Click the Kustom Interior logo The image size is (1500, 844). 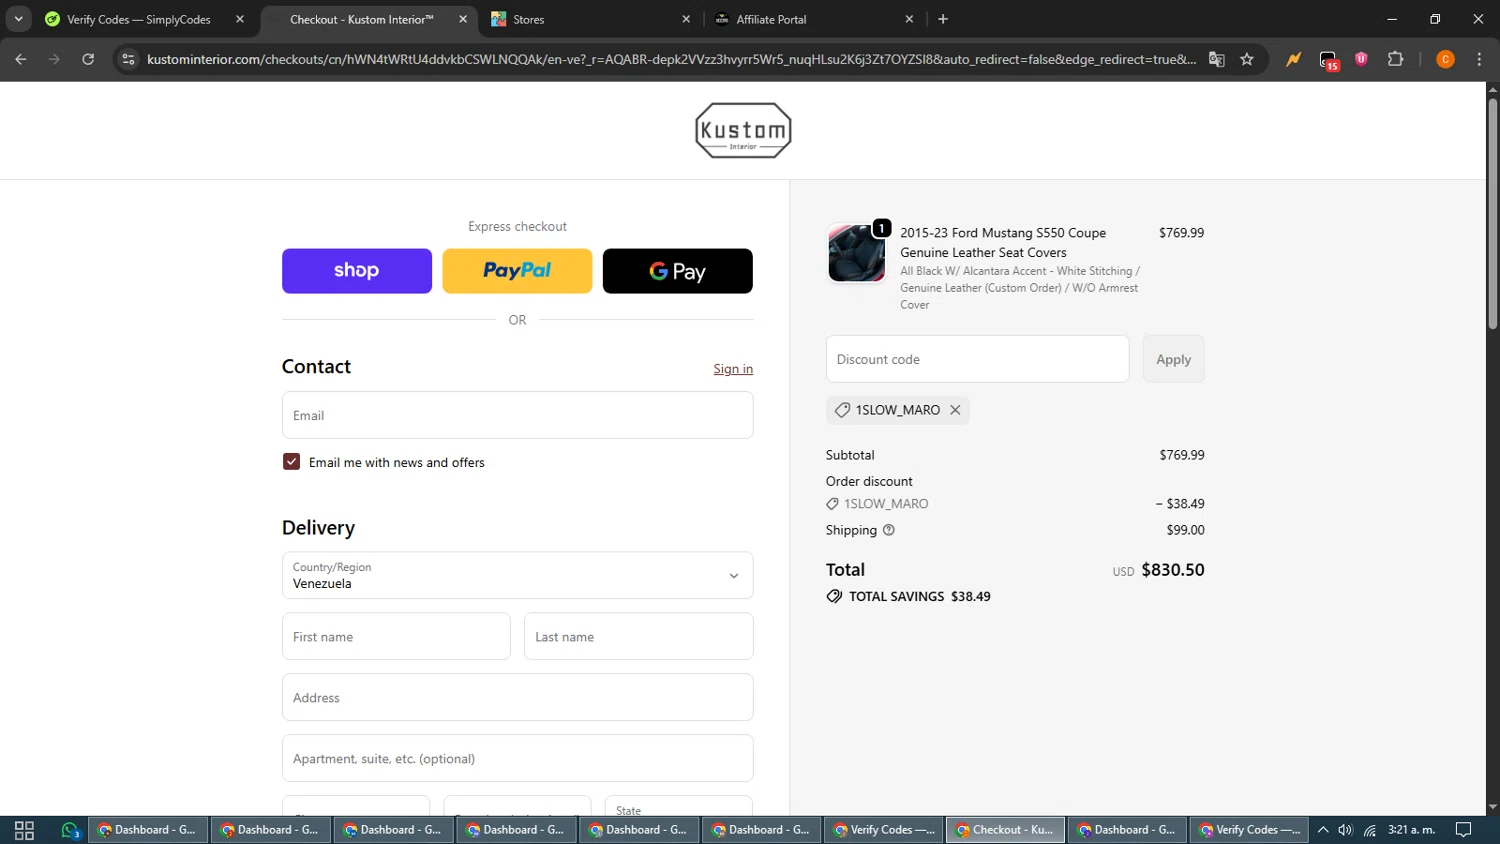coord(743,130)
